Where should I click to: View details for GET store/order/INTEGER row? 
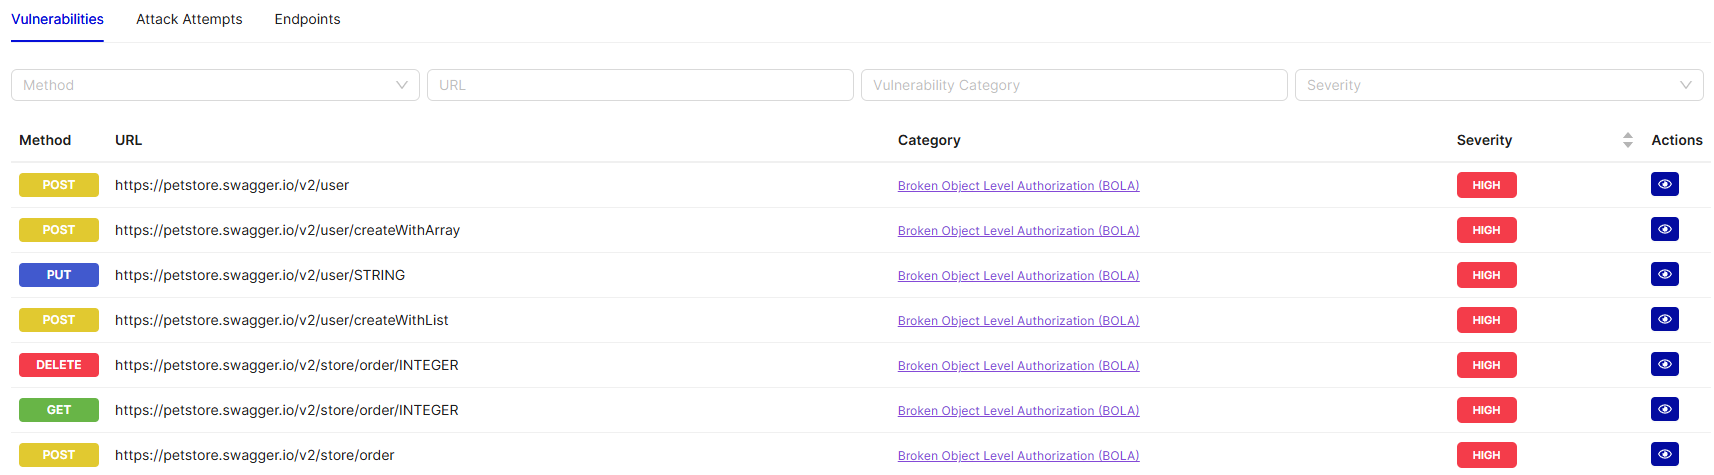1664,410
